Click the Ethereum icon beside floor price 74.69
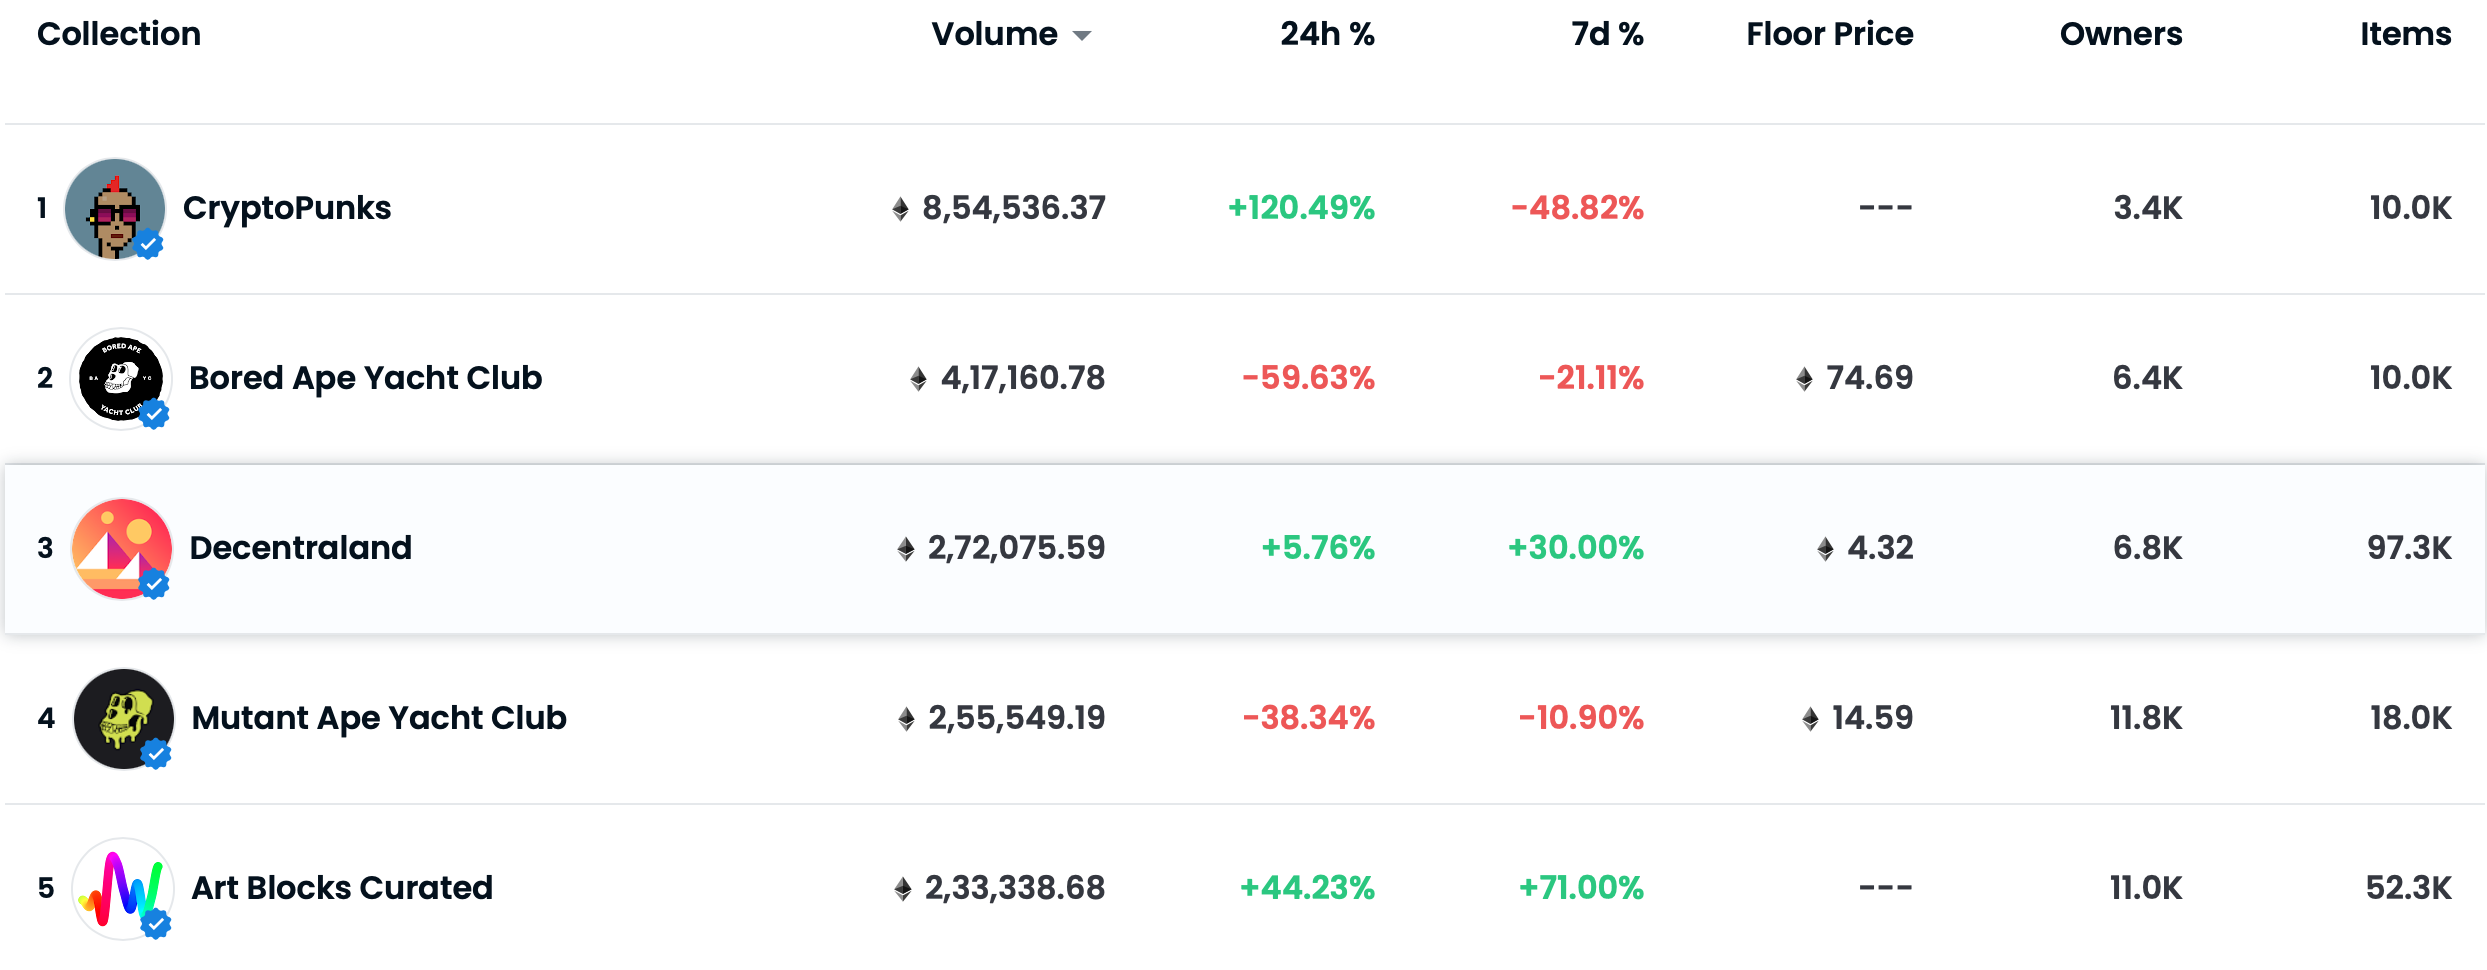Screen dimensions: 2487x970 click(x=1804, y=379)
